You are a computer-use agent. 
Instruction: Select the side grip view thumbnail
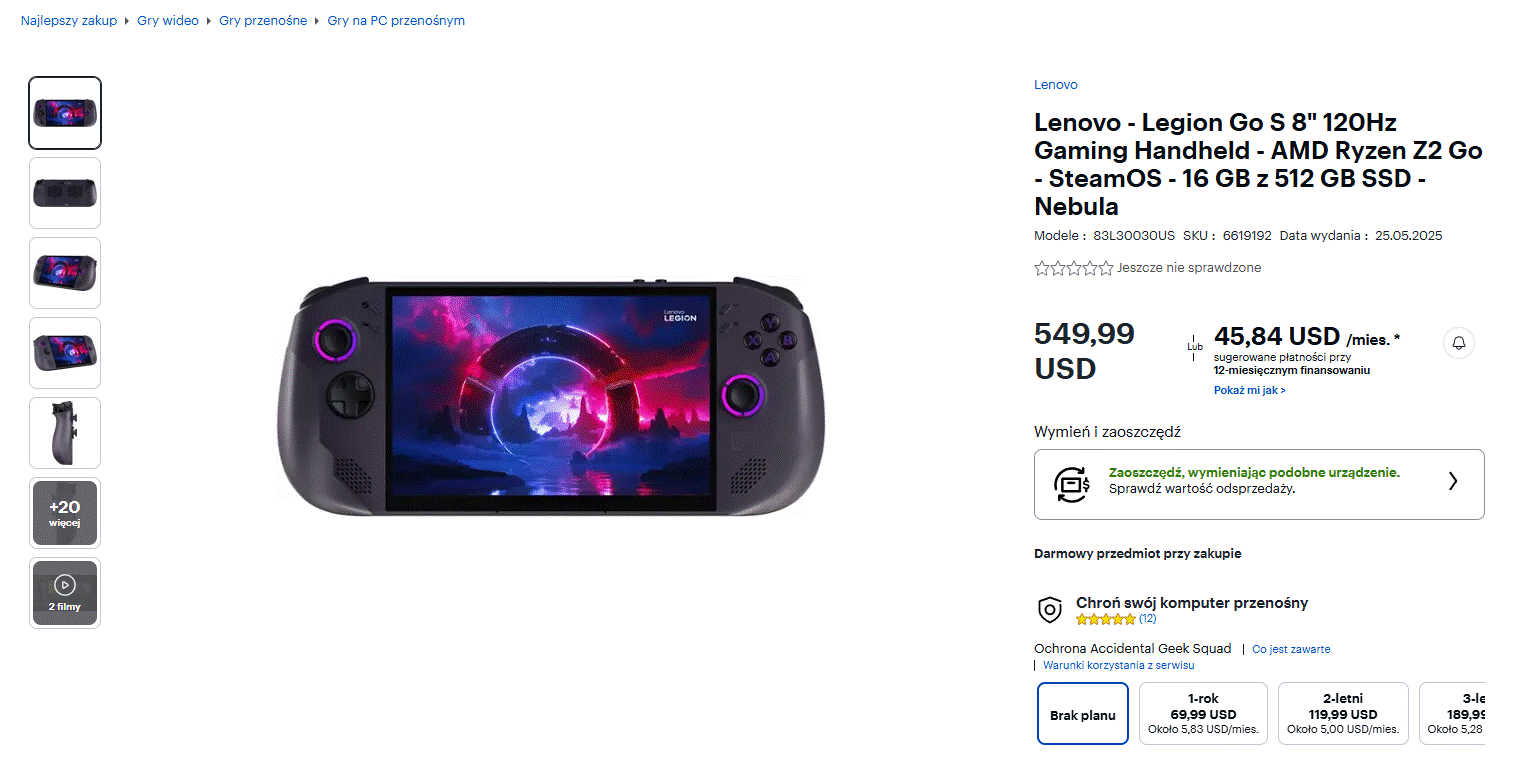point(65,433)
